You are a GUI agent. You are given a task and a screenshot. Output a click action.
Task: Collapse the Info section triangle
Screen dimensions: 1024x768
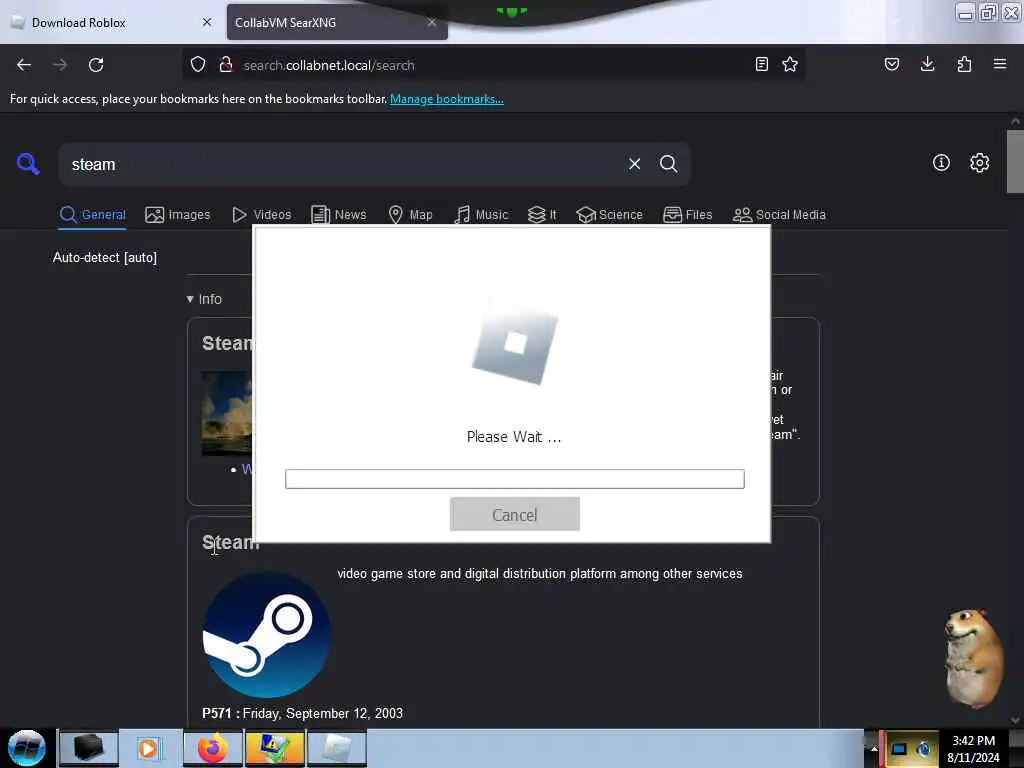tap(190, 299)
